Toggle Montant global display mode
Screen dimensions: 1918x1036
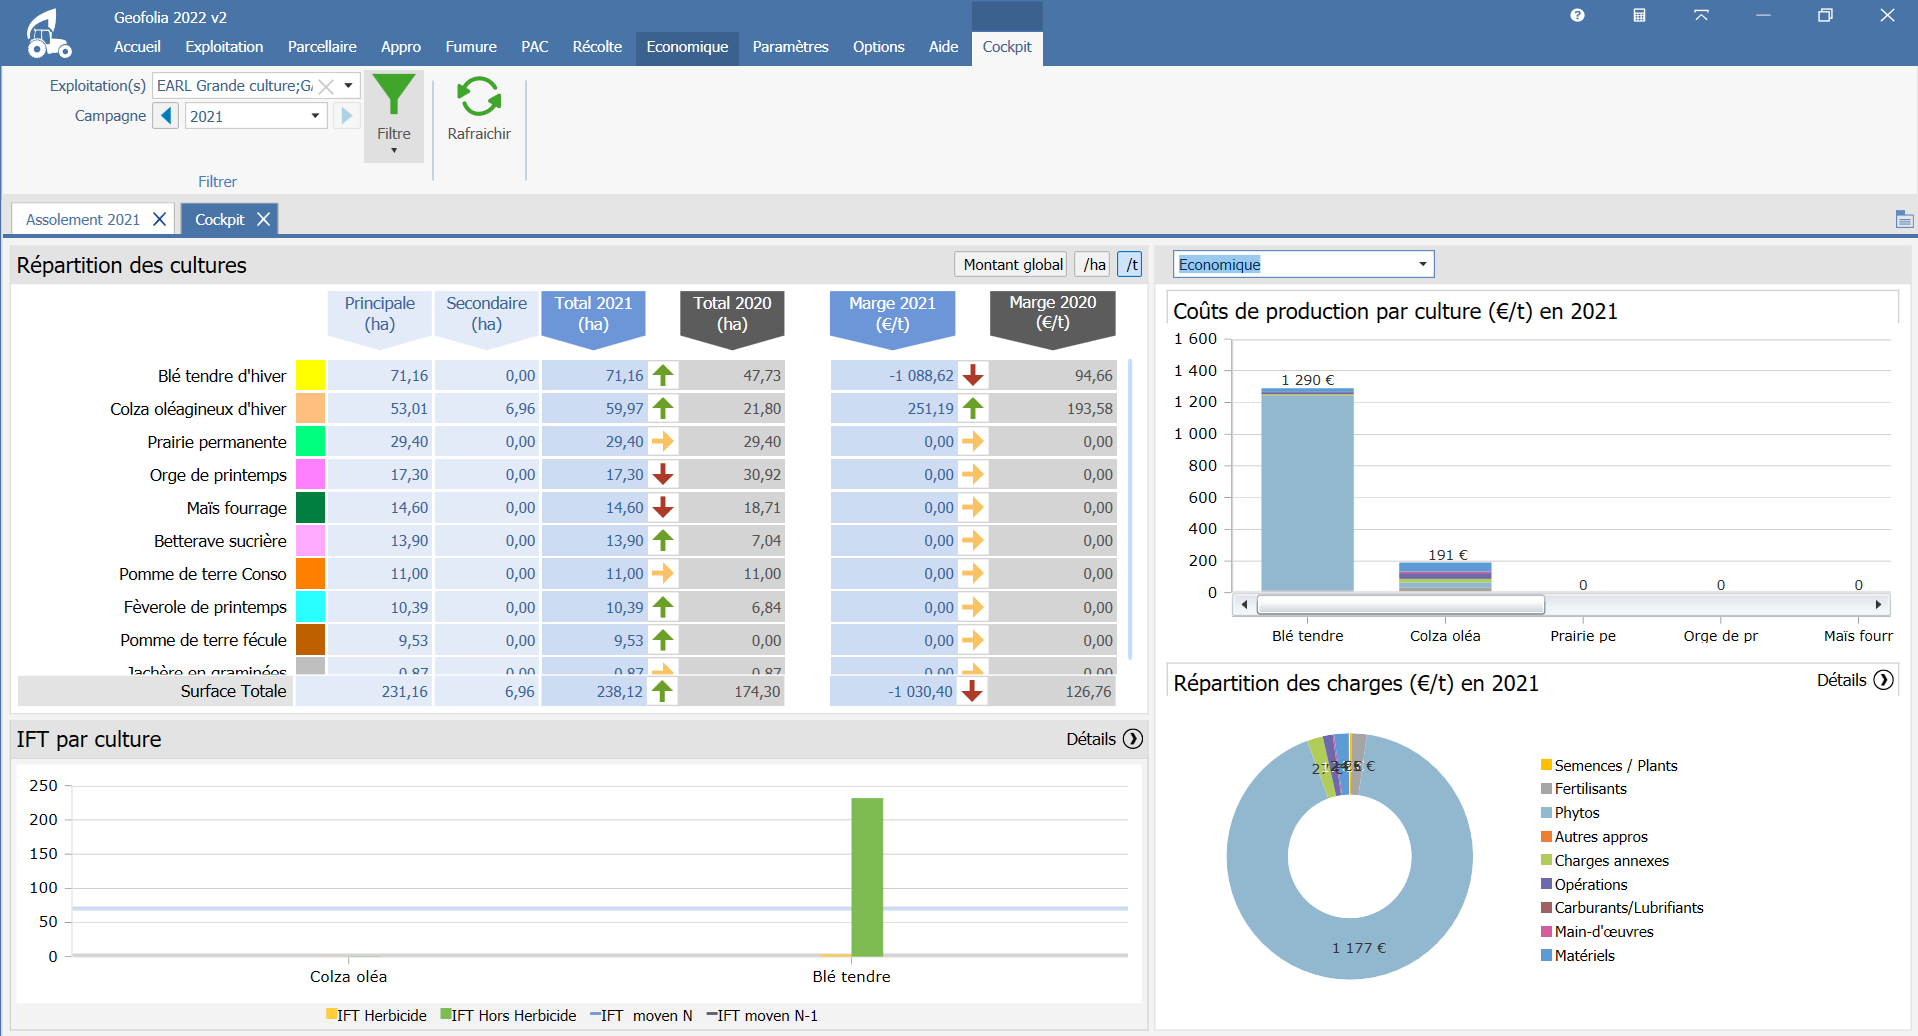(x=1011, y=264)
